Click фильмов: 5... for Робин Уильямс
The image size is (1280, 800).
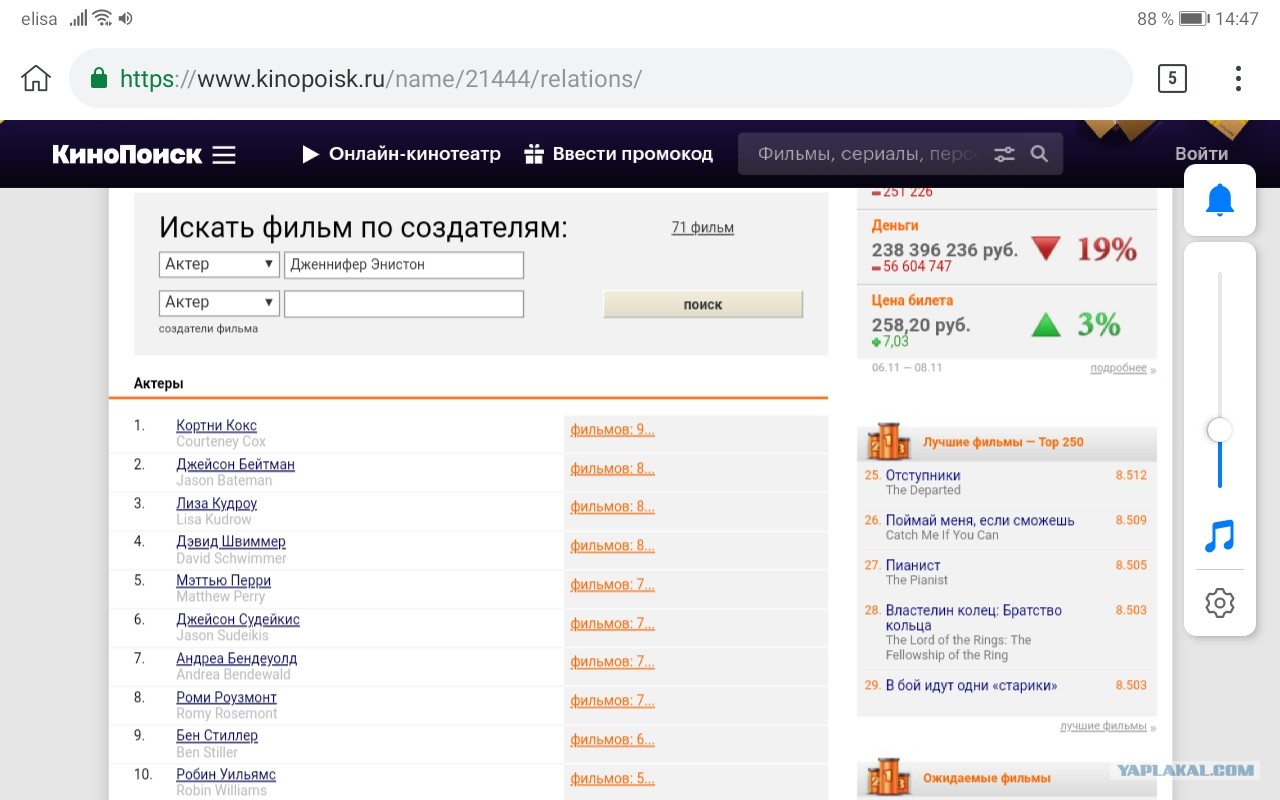coord(612,779)
